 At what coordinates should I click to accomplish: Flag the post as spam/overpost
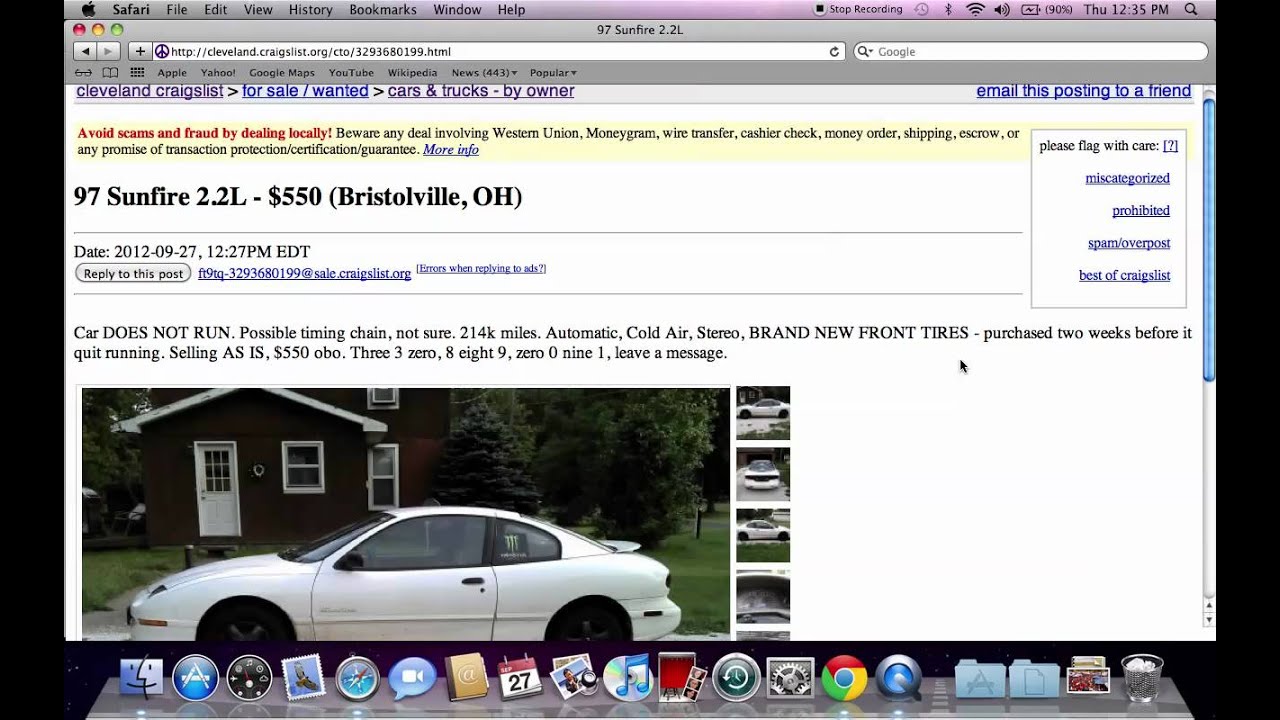[1129, 243]
